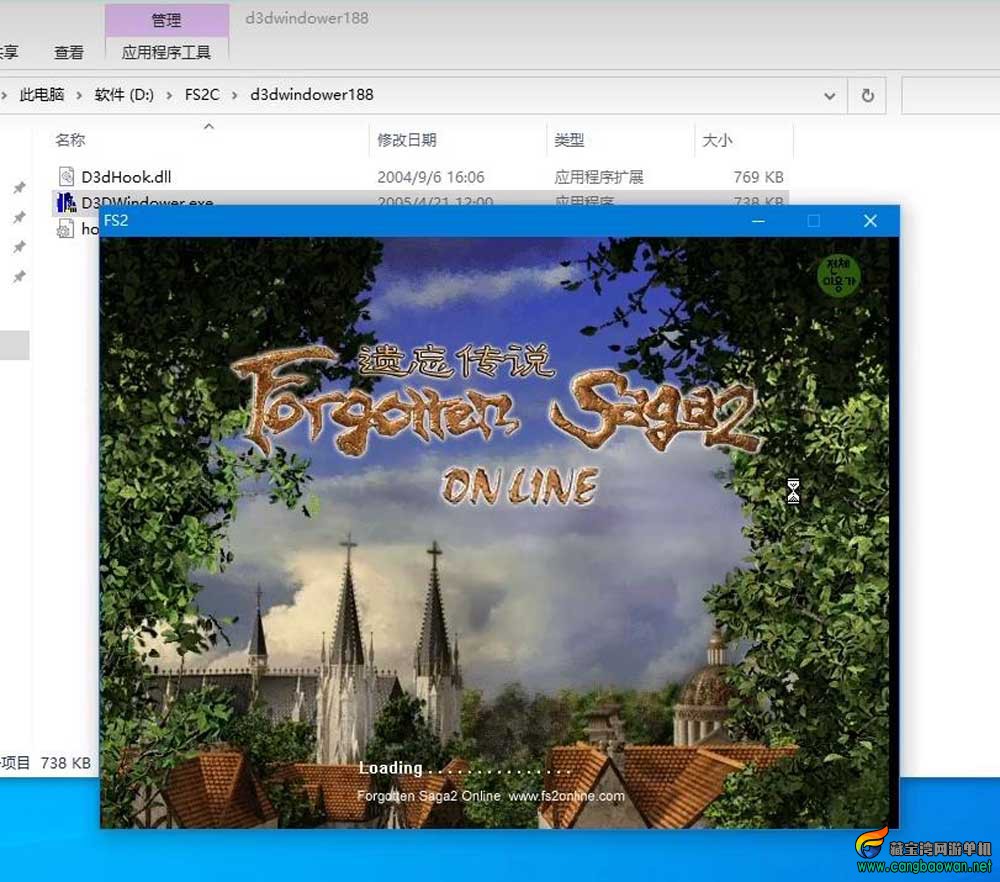Expand the chevron after FS2C in path

pos(235,95)
